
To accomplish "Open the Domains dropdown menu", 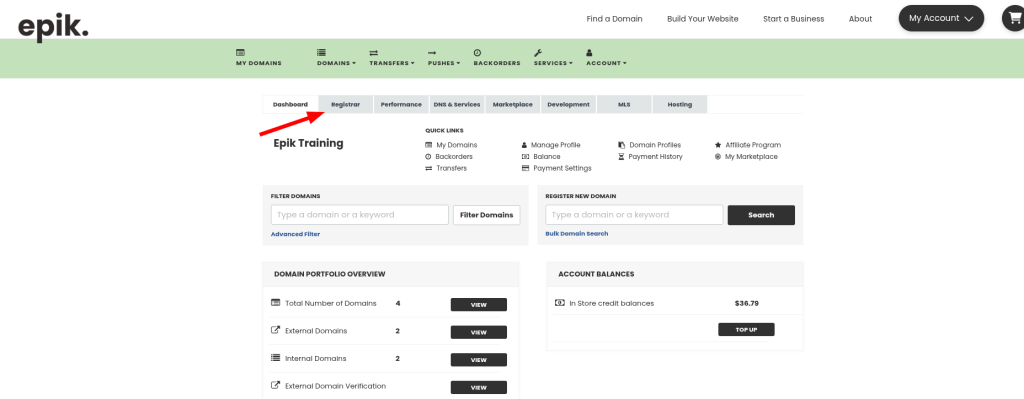I will 336,63.
